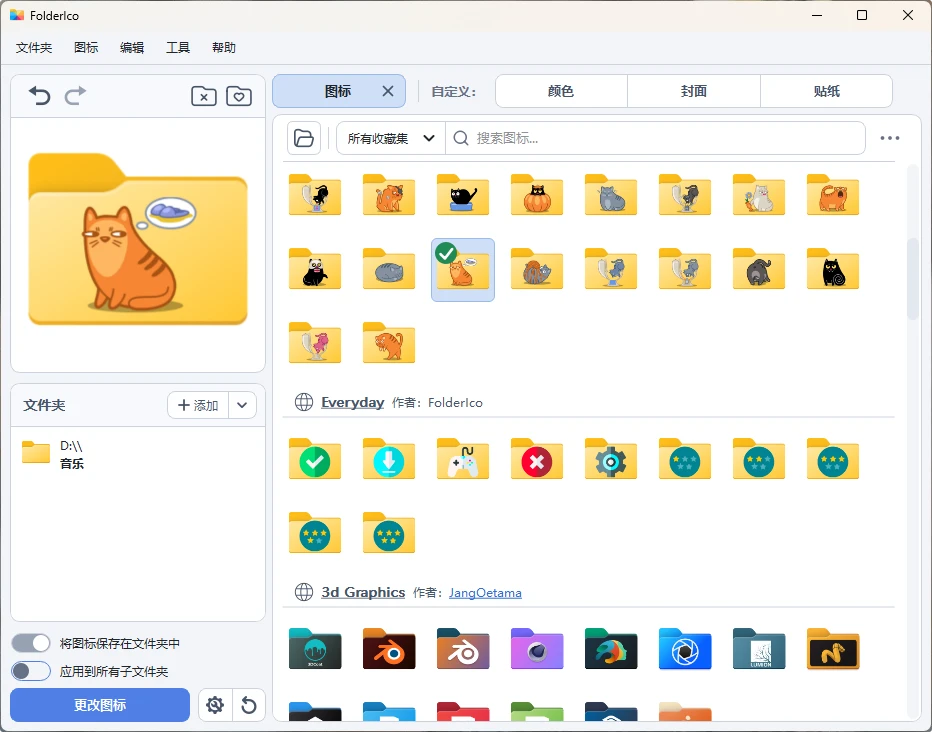This screenshot has width=932, height=732.
Task: Open the three-dot more options menu
Action: [x=890, y=138]
